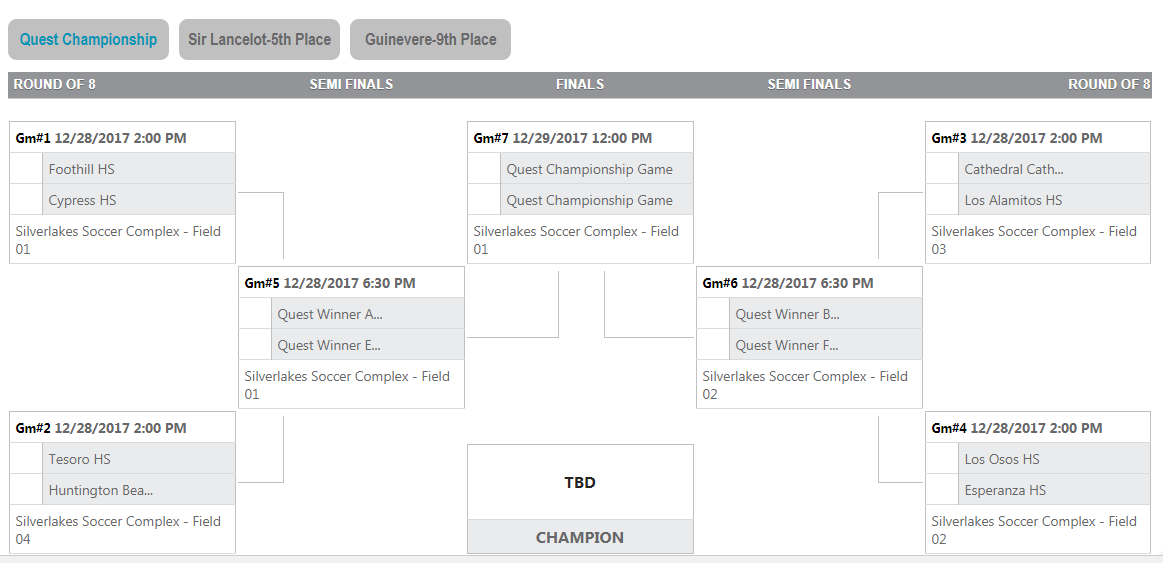Viewport: 1163px width, 563px height.
Task: Click the Gm#1 game header
Action: pos(101,138)
